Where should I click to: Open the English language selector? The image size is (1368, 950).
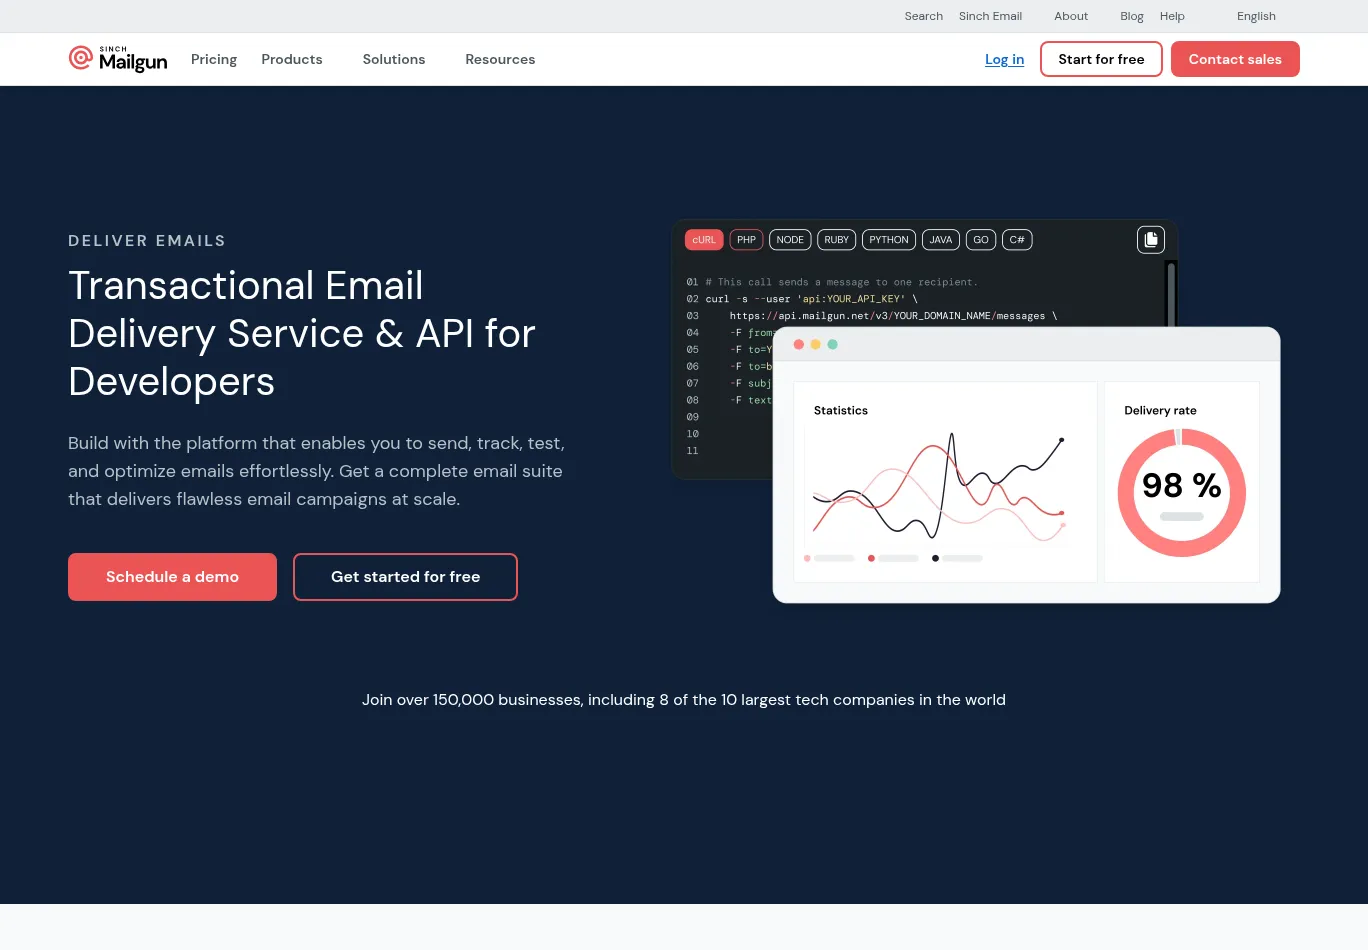coord(1256,16)
